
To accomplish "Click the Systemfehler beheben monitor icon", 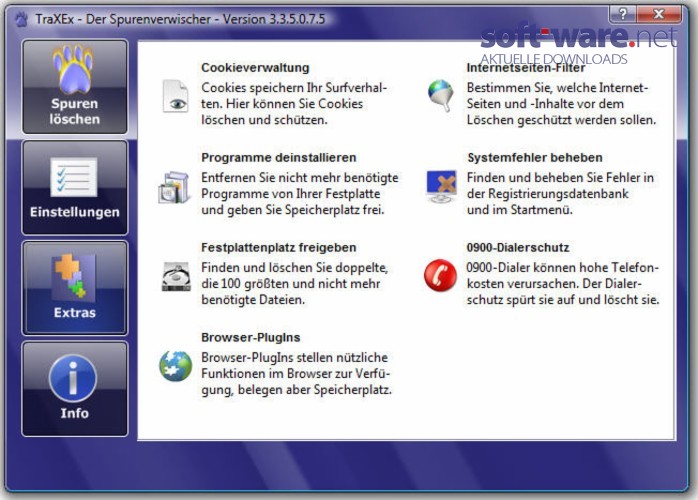I will point(441,186).
